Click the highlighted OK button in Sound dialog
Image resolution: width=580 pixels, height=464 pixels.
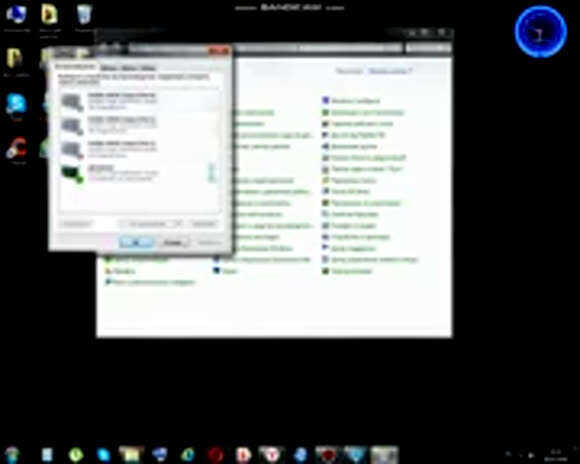(x=136, y=243)
